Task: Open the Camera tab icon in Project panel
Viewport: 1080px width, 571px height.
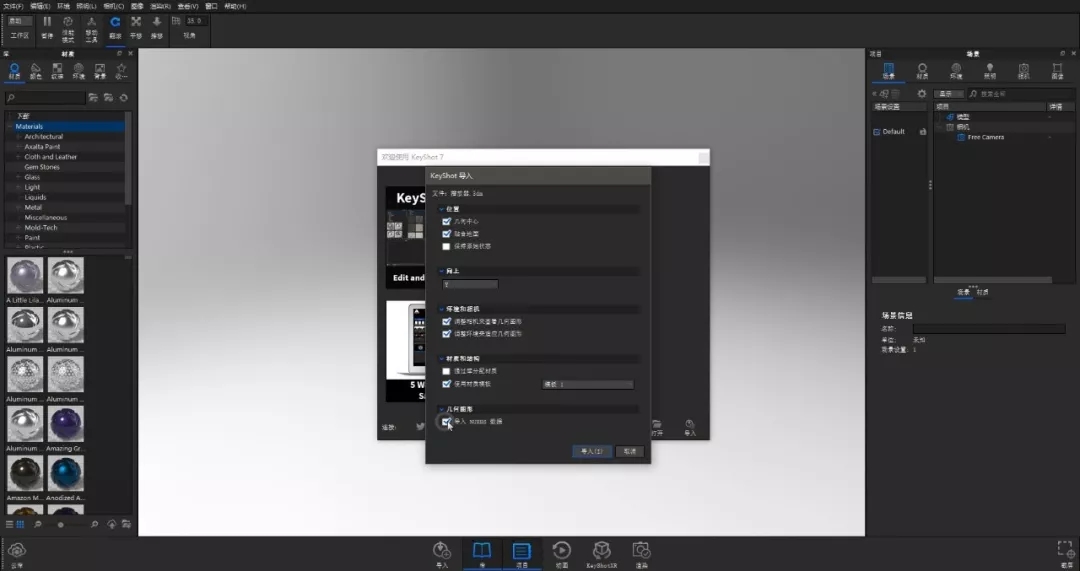Action: coord(1024,68)
